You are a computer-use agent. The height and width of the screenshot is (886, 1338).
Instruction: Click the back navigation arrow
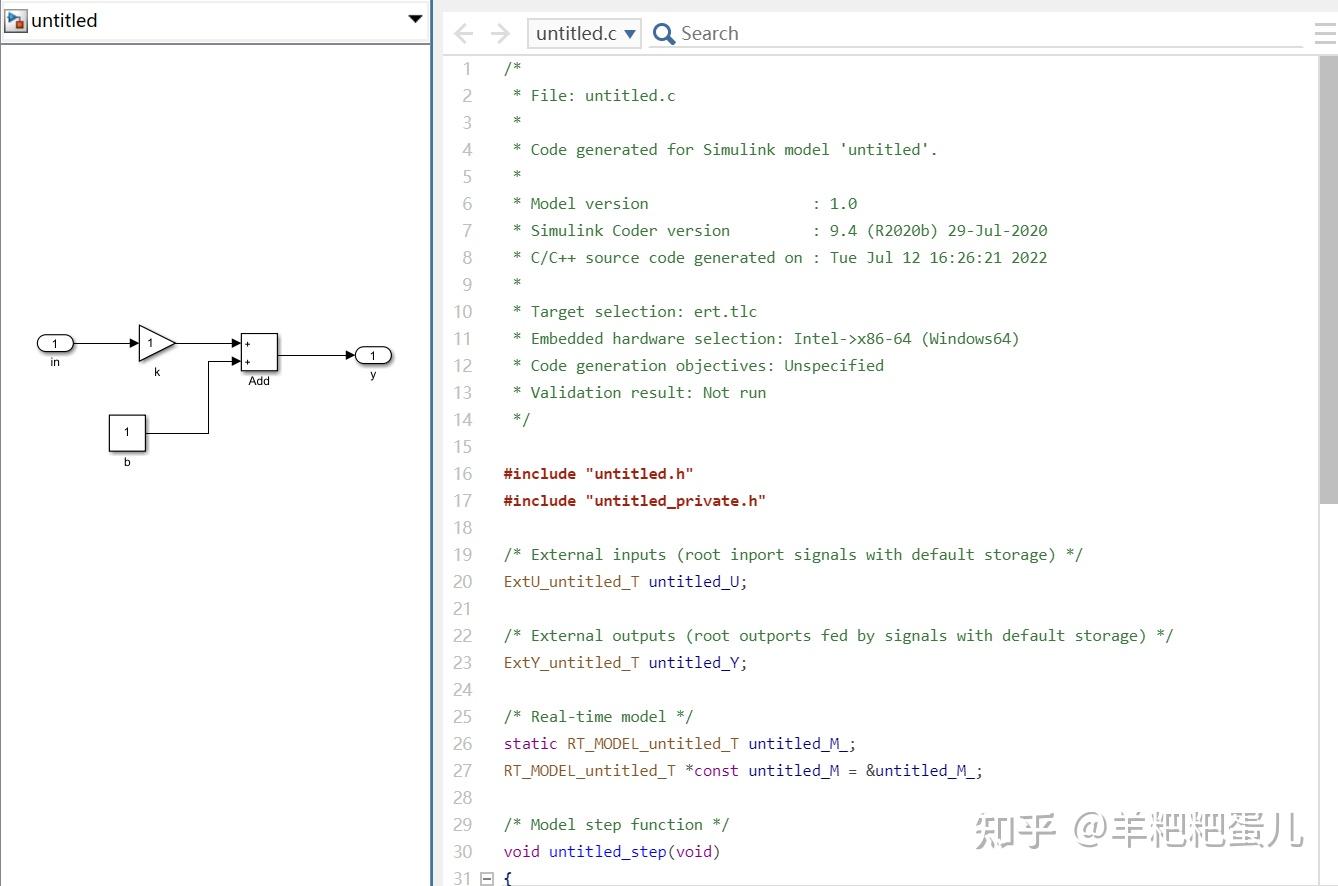click(462, 33)
